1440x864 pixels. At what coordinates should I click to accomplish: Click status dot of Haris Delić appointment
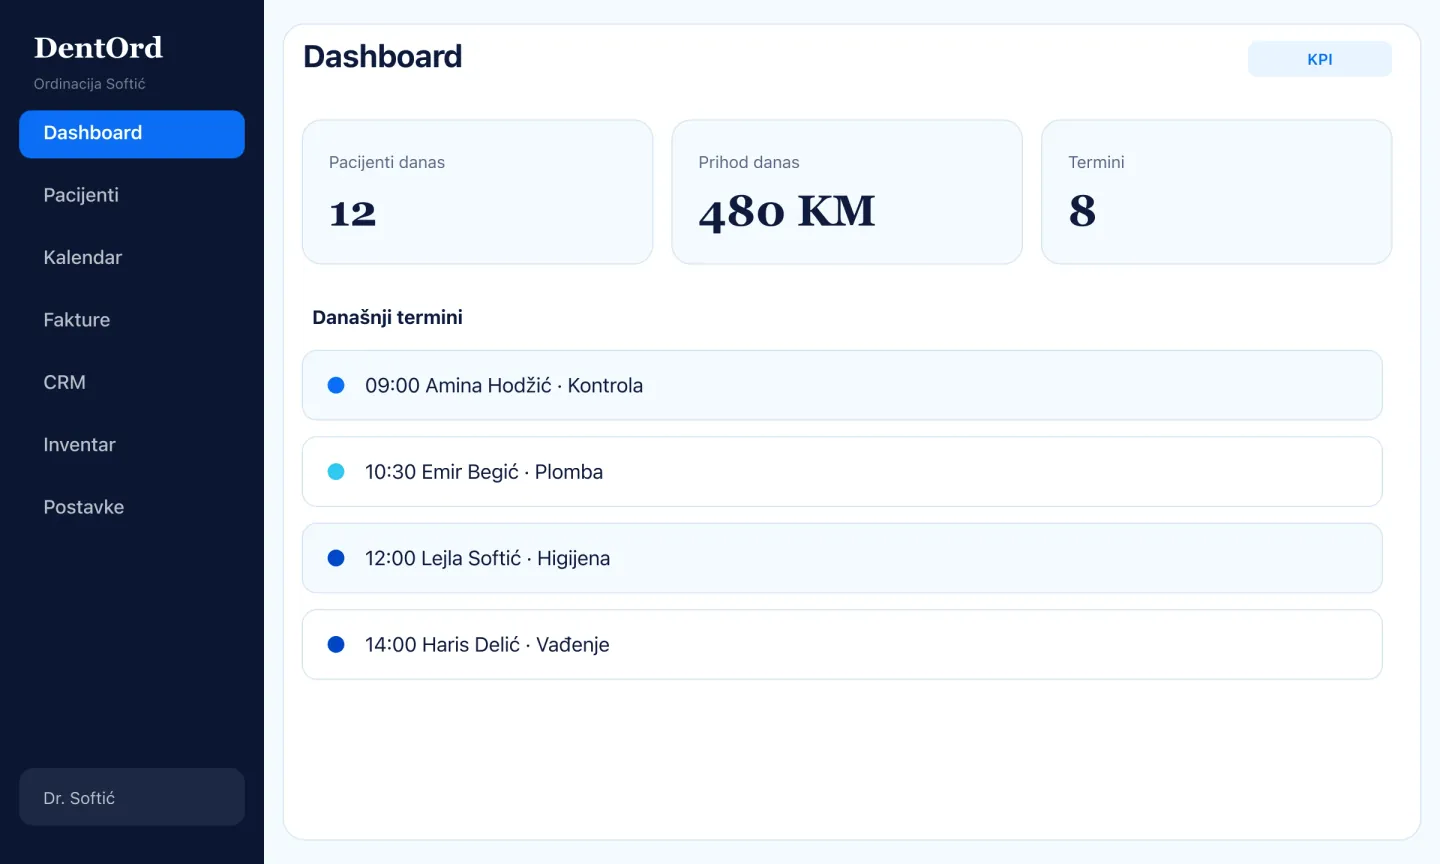tap(336, 645)
